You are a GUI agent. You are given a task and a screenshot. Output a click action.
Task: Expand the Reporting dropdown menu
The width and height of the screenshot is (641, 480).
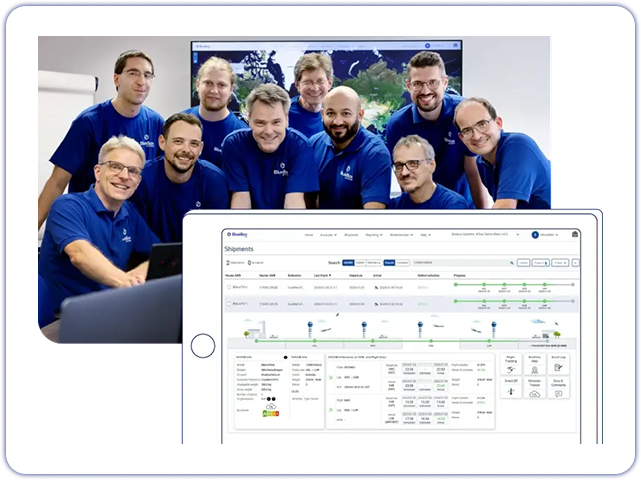click(375, 234)
